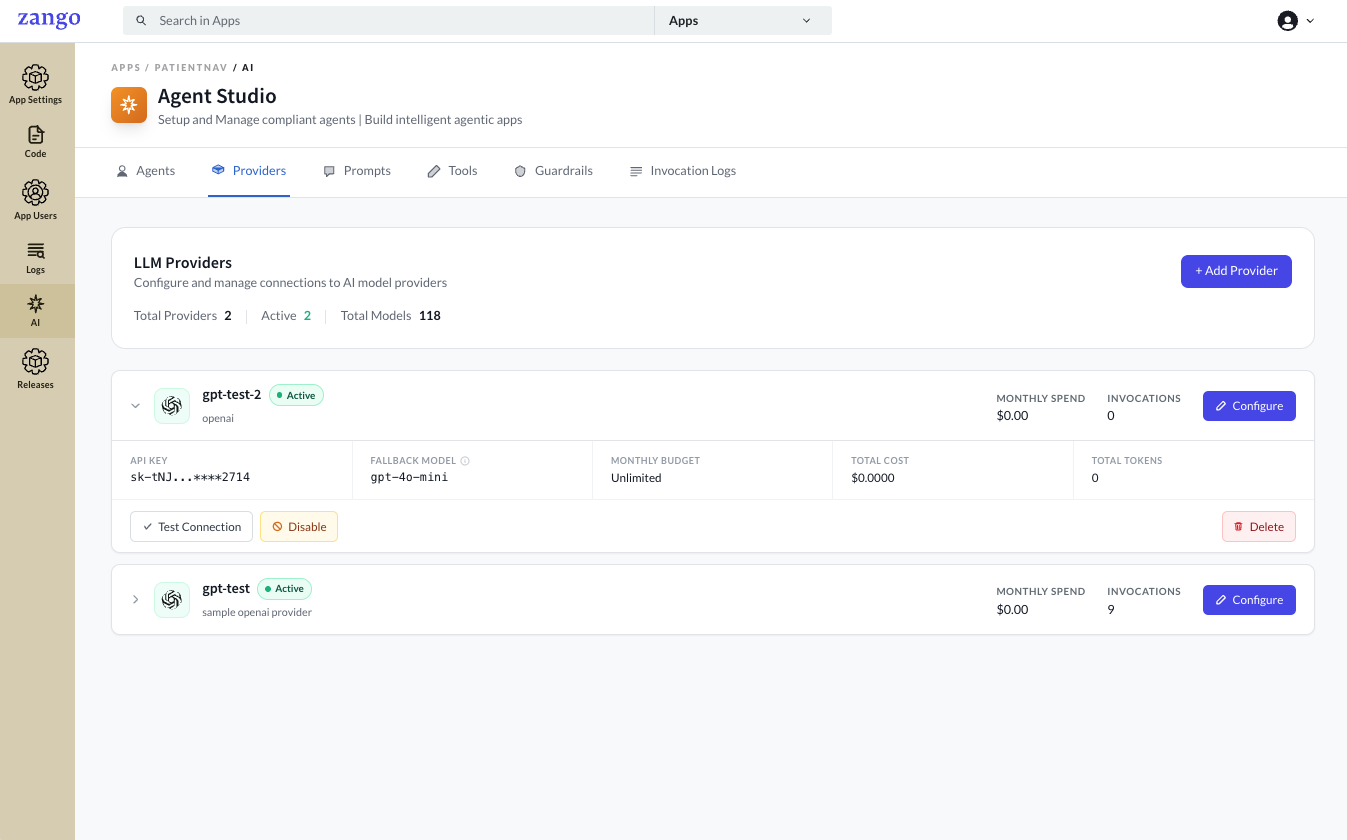Open the Code section in the sidebar
Viewport: 1347px width, 840px height.
pyautogui.click(x=36, y=142)
